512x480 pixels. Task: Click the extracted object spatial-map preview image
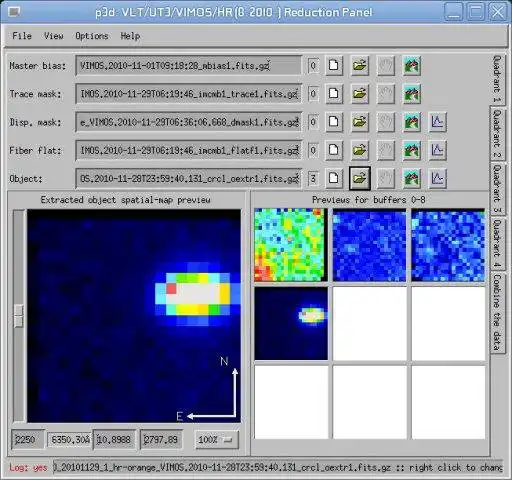(134, 316)
